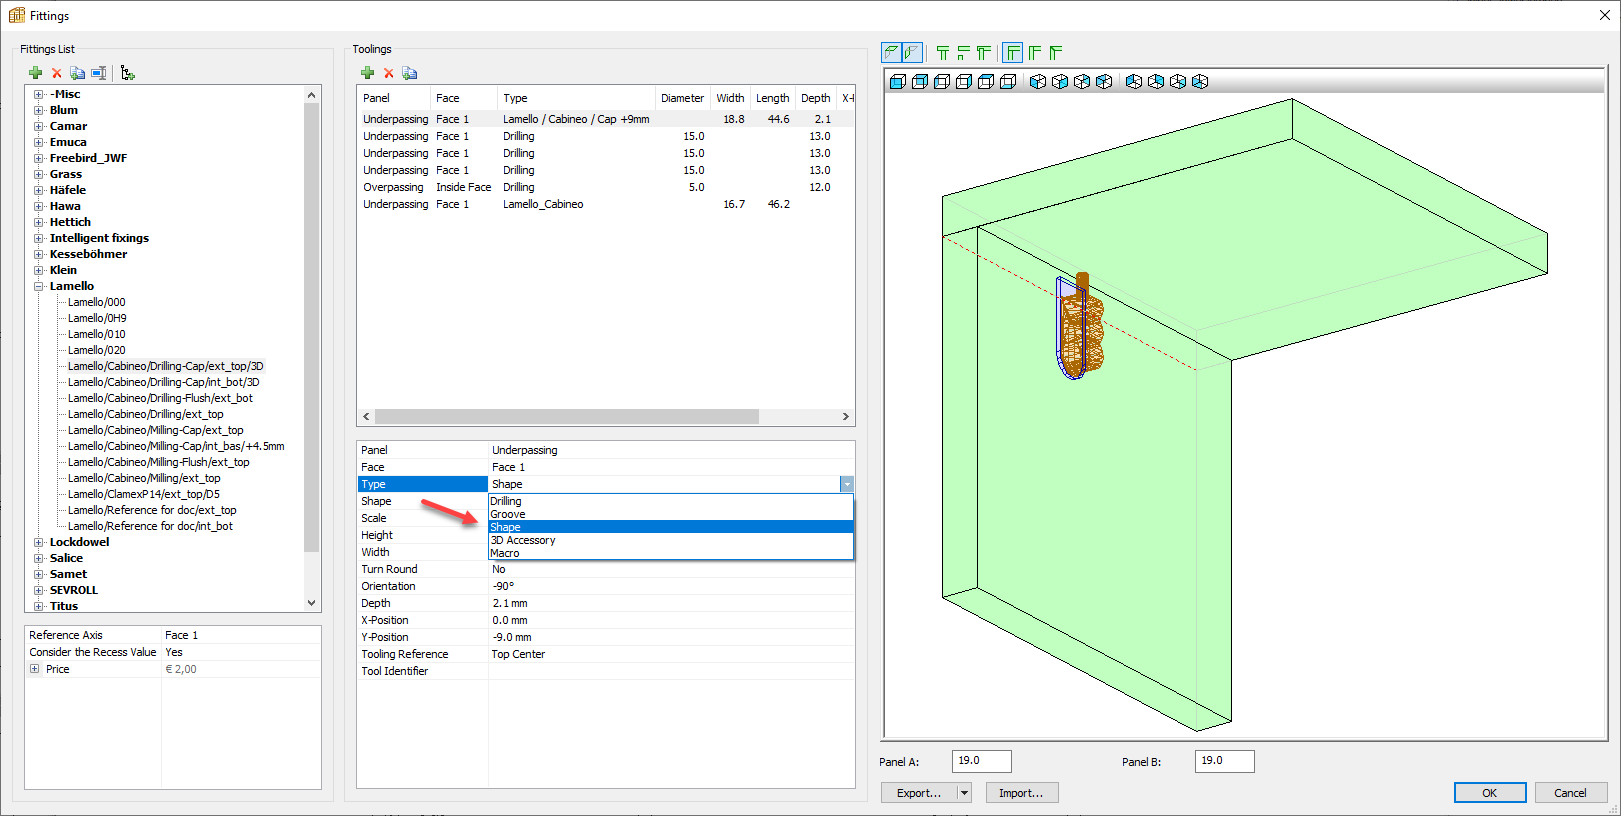Click the Toolings table horizontal scrollbar thumb
The image size is (1621, 816).
pos(567,416)
